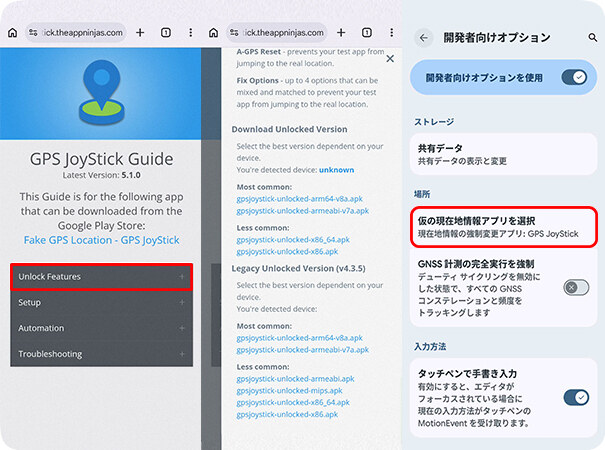Turn off 開発者向けオプションを使用 switch
This screenshot has height=450, width=605.
click(575, 78)
